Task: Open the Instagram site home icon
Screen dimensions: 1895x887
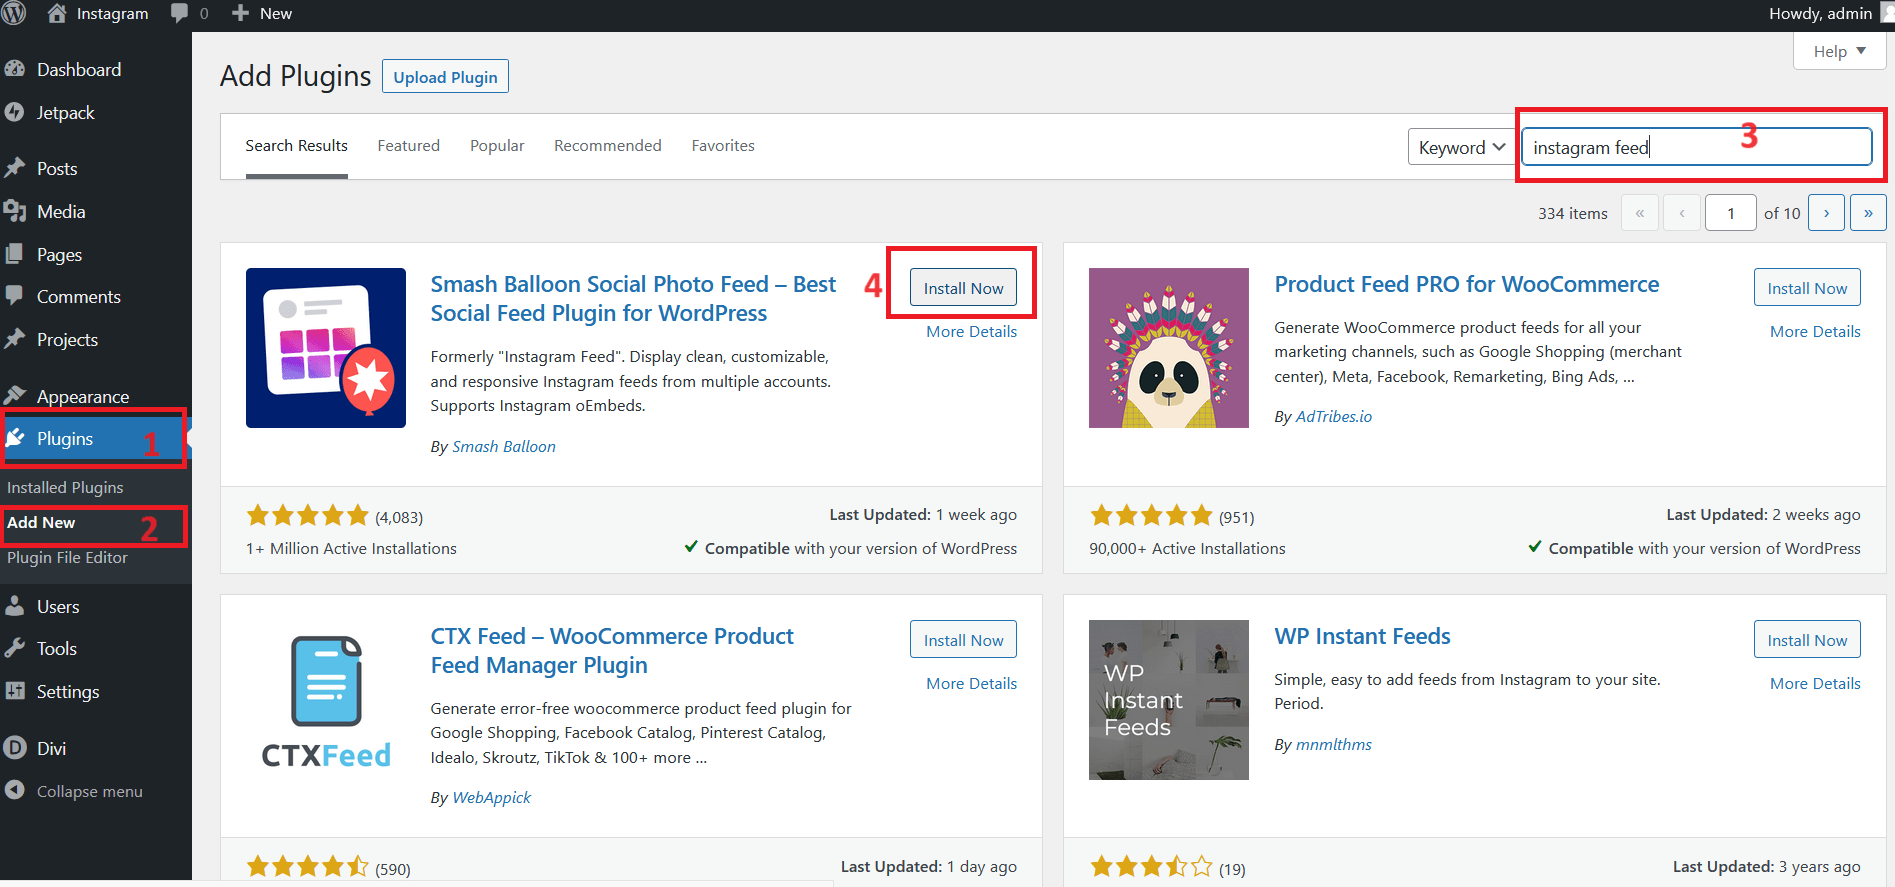Action: [x=58, y=13]
